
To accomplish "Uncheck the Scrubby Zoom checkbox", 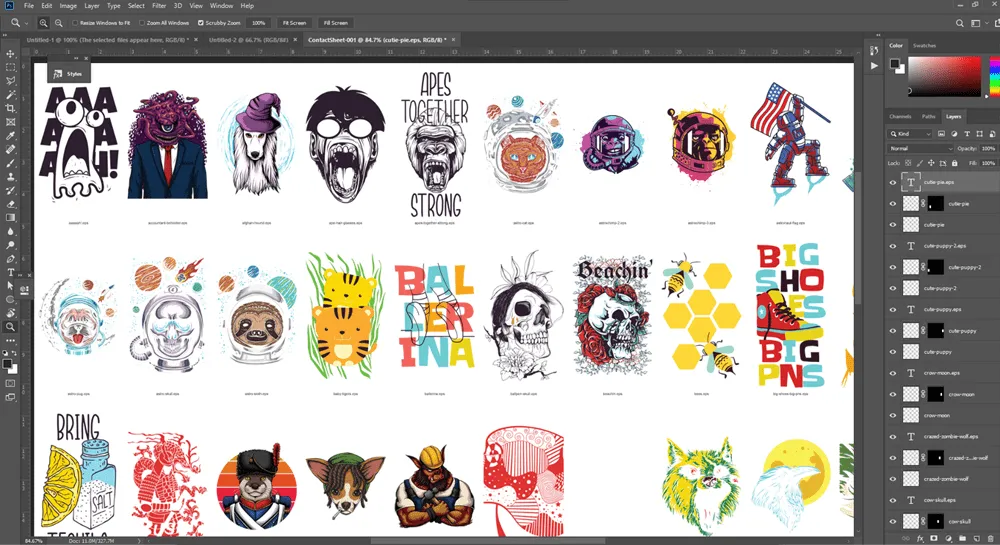I will pos(201,23).
